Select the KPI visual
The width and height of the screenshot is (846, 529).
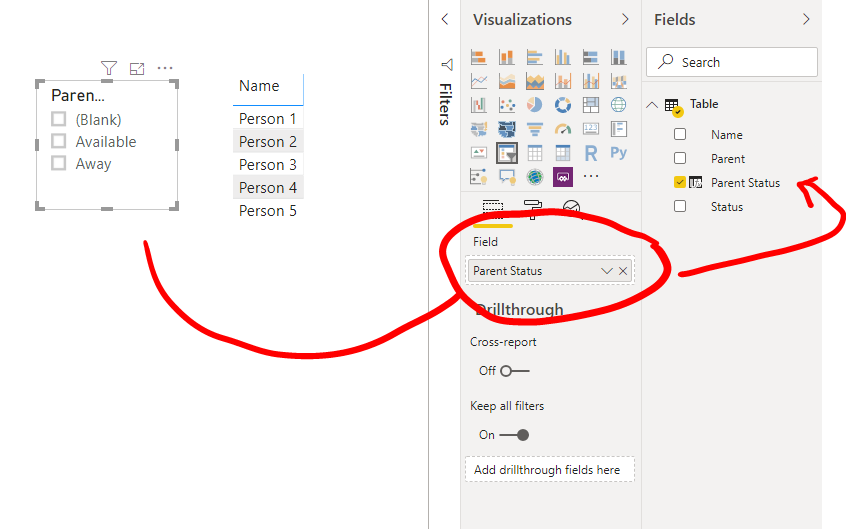click(479, 153)
